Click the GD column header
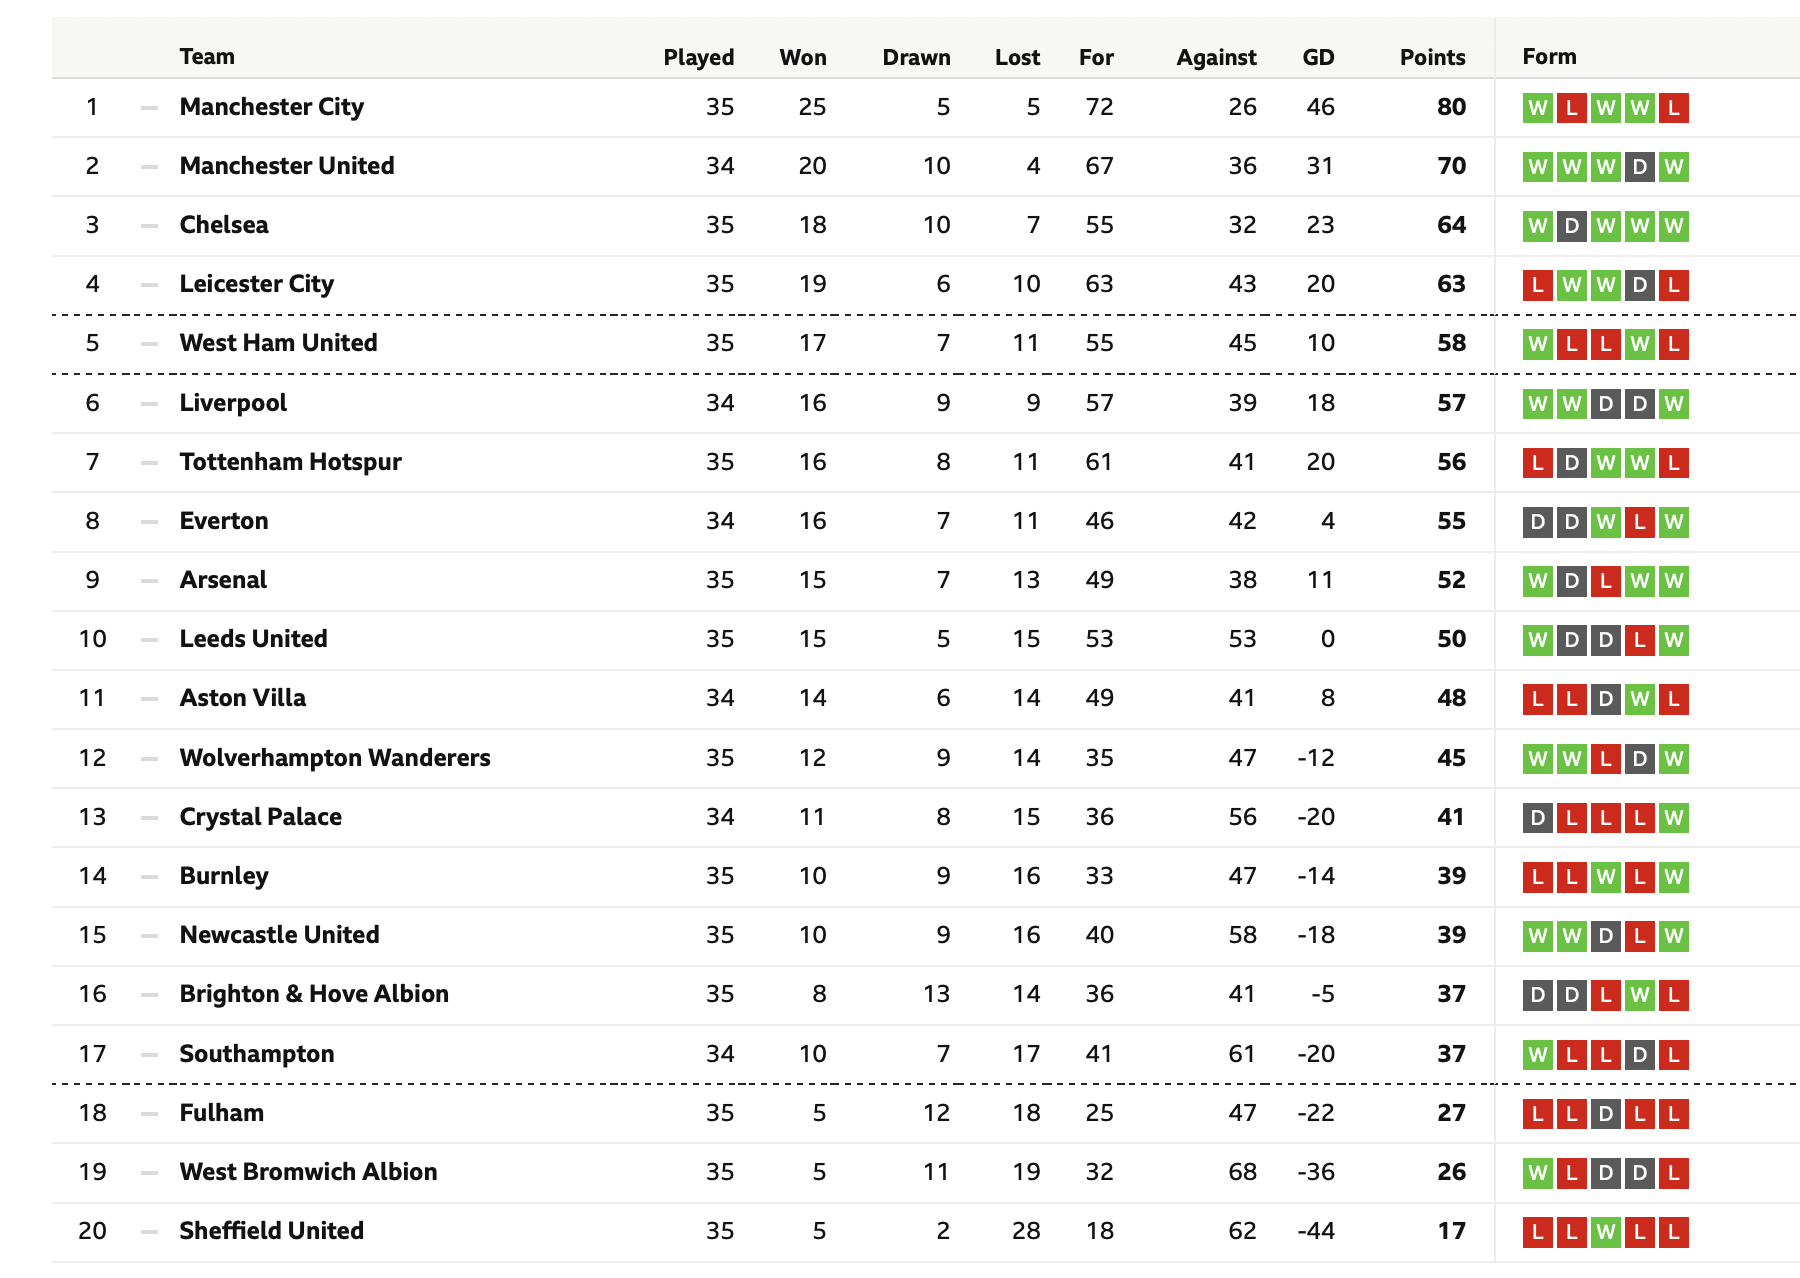The image size is (1800, 1278). click(x=1318, y=58)
